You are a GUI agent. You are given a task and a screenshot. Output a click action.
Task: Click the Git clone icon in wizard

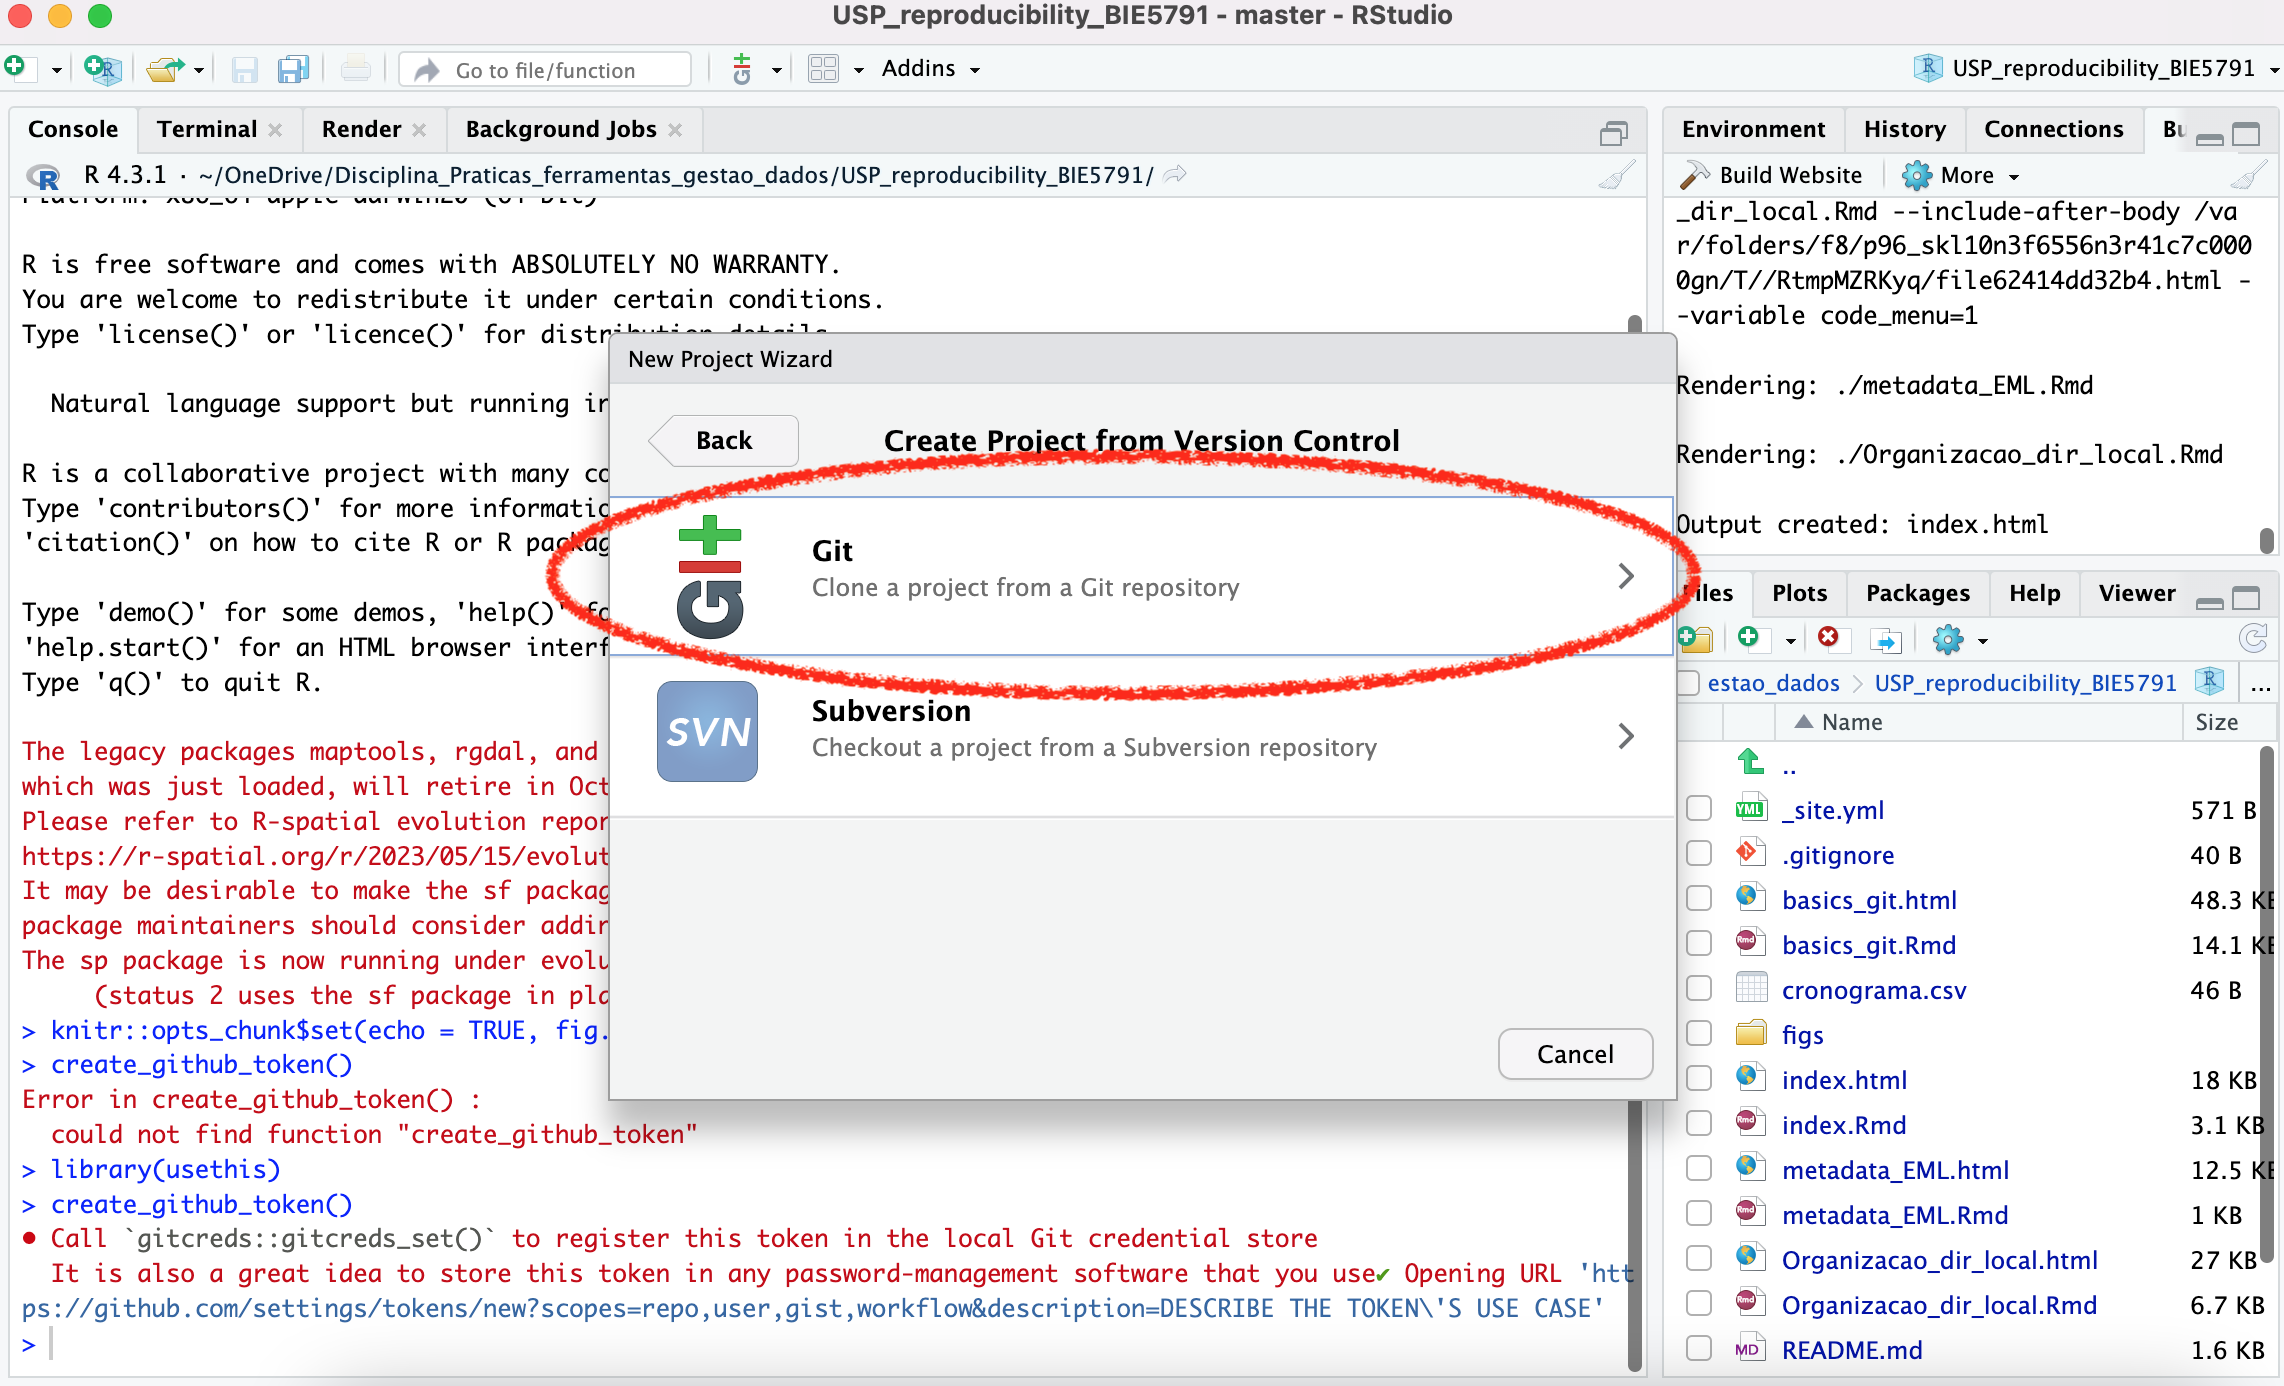[x=710, y=577]
